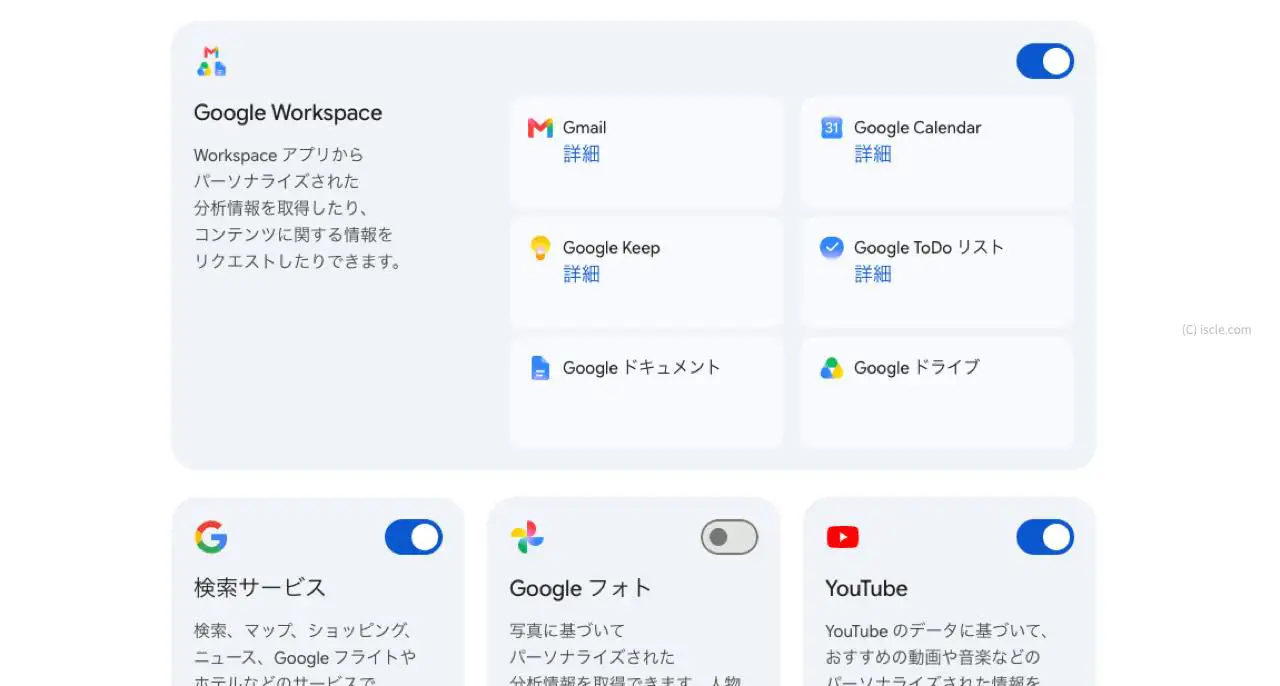The height and width of the screenshot is (686, 1280).
Task: Click the Google Photos pinwheel icon
Action: tap(527, 537)
